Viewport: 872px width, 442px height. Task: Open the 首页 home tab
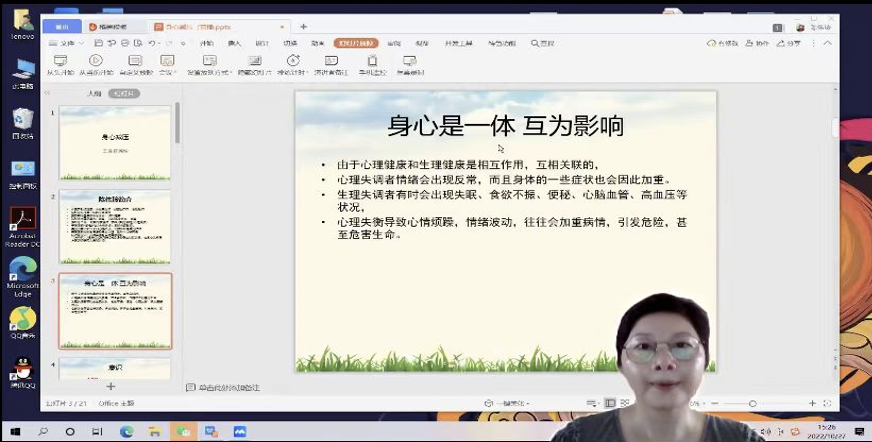[62, 27]
